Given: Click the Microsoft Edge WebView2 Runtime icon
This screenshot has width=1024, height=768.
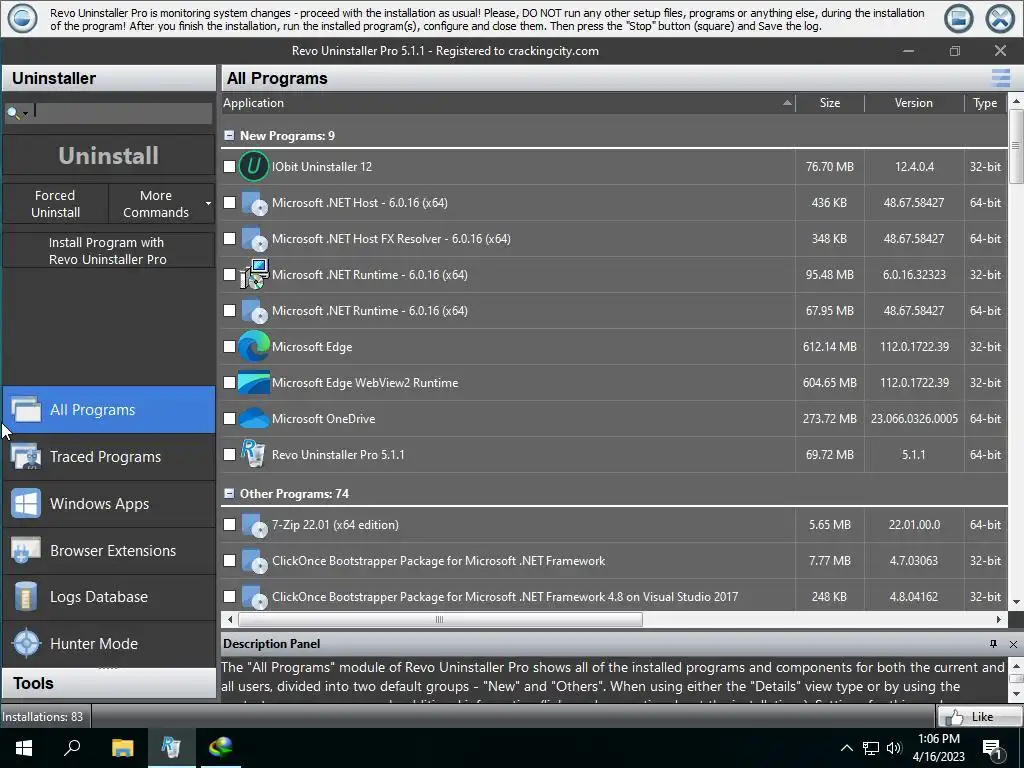Looking at the screenshot, I should [x=253, y=383].
